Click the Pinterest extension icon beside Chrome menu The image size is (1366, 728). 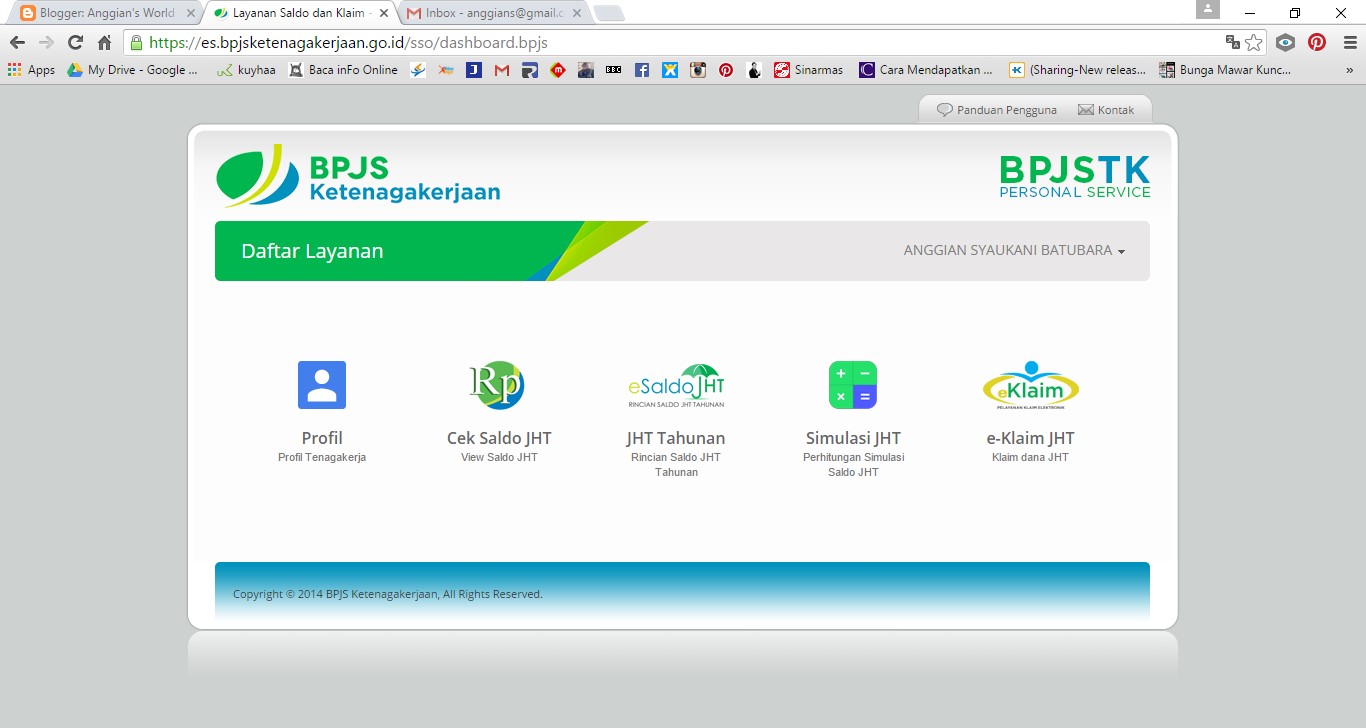pyautogui.click(x=1317, y=43)
